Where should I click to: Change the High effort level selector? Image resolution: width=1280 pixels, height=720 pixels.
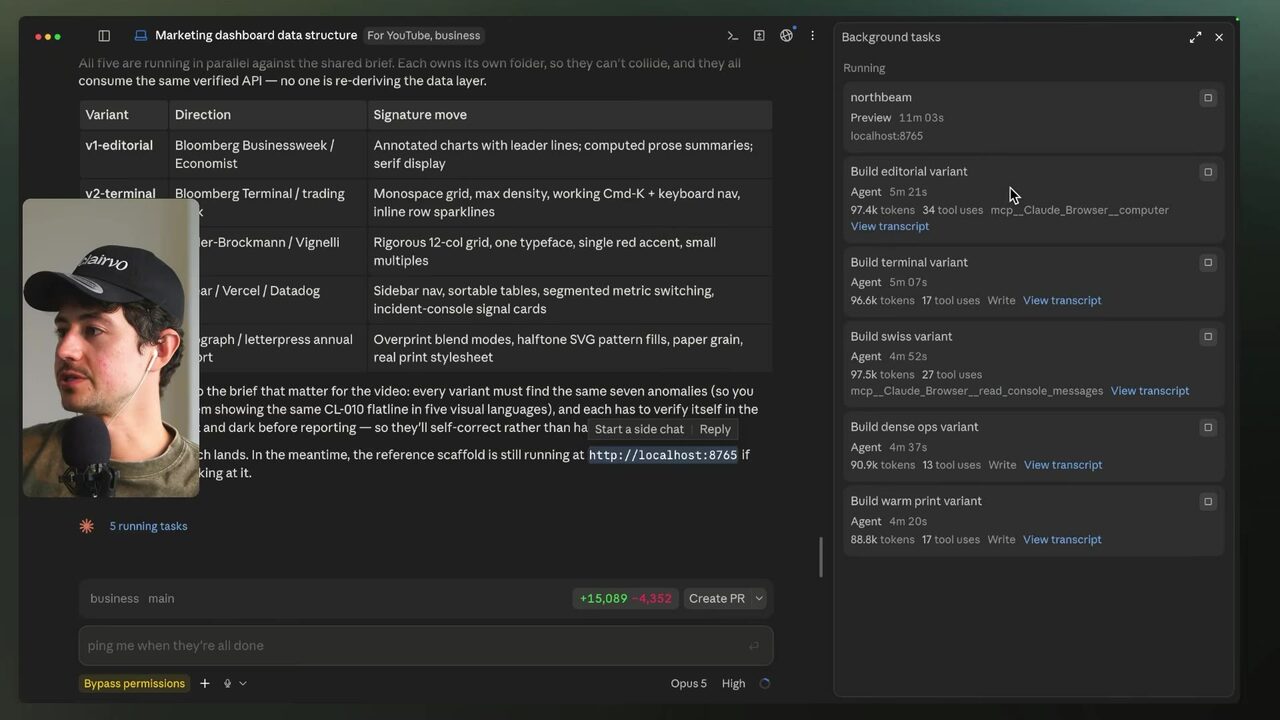[734, 684]
